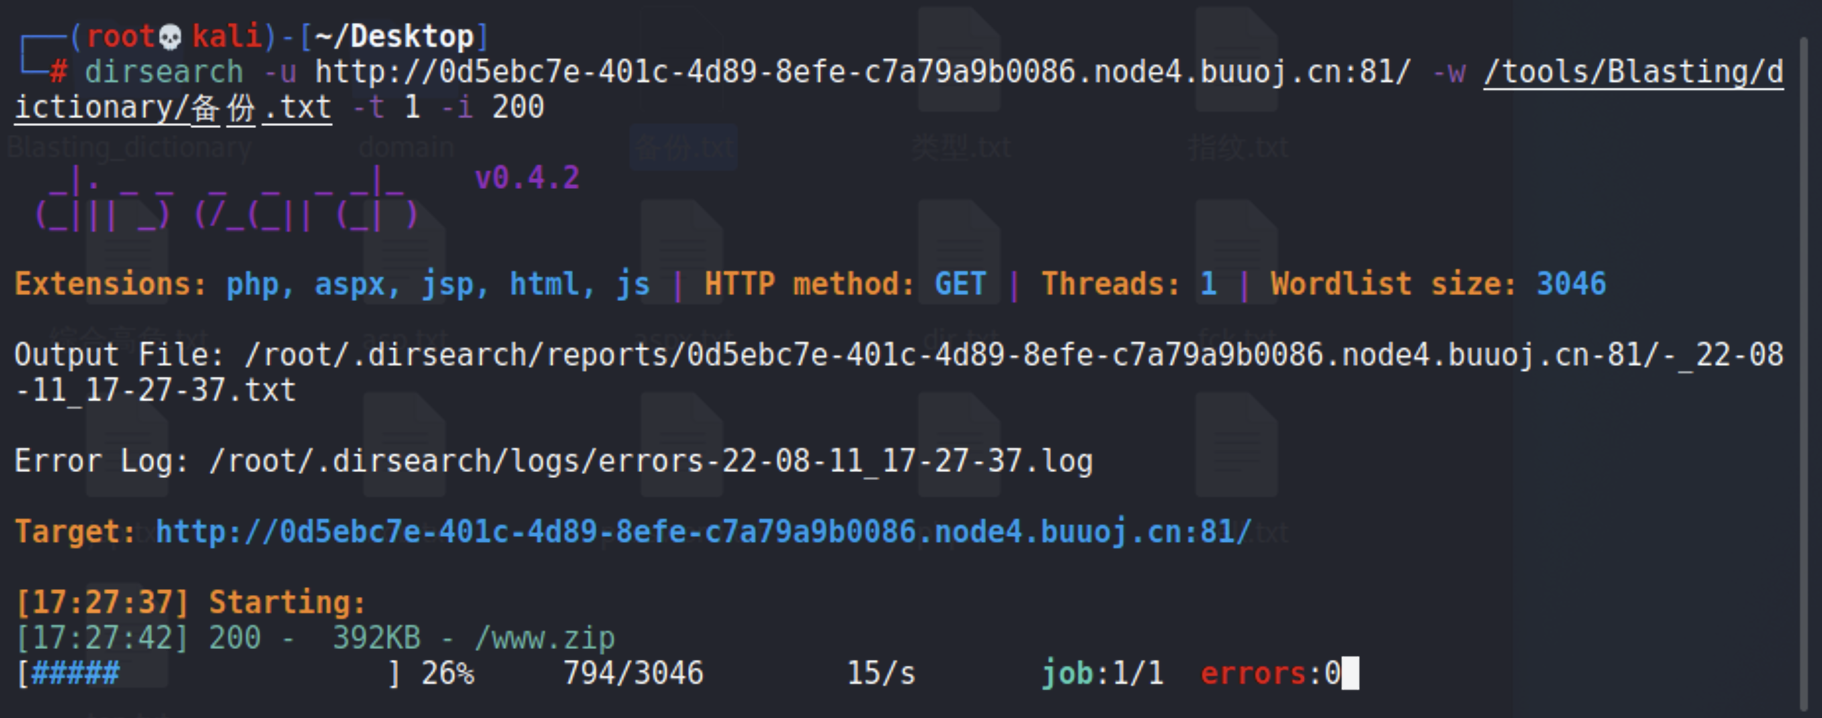Click the faded 指纹.txt desktop file label

pyautogui.click(x=1238, y=148)
